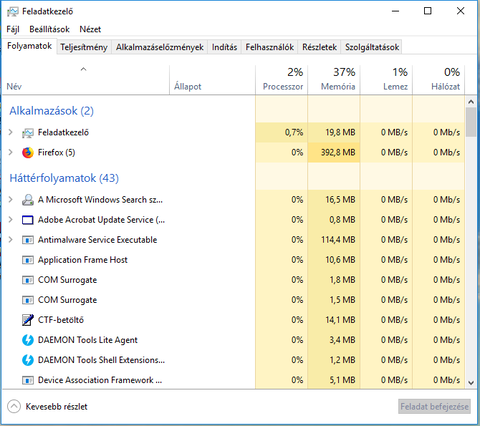
Task: Click the vertical scrollbar thumb
Action: (471, 122)
